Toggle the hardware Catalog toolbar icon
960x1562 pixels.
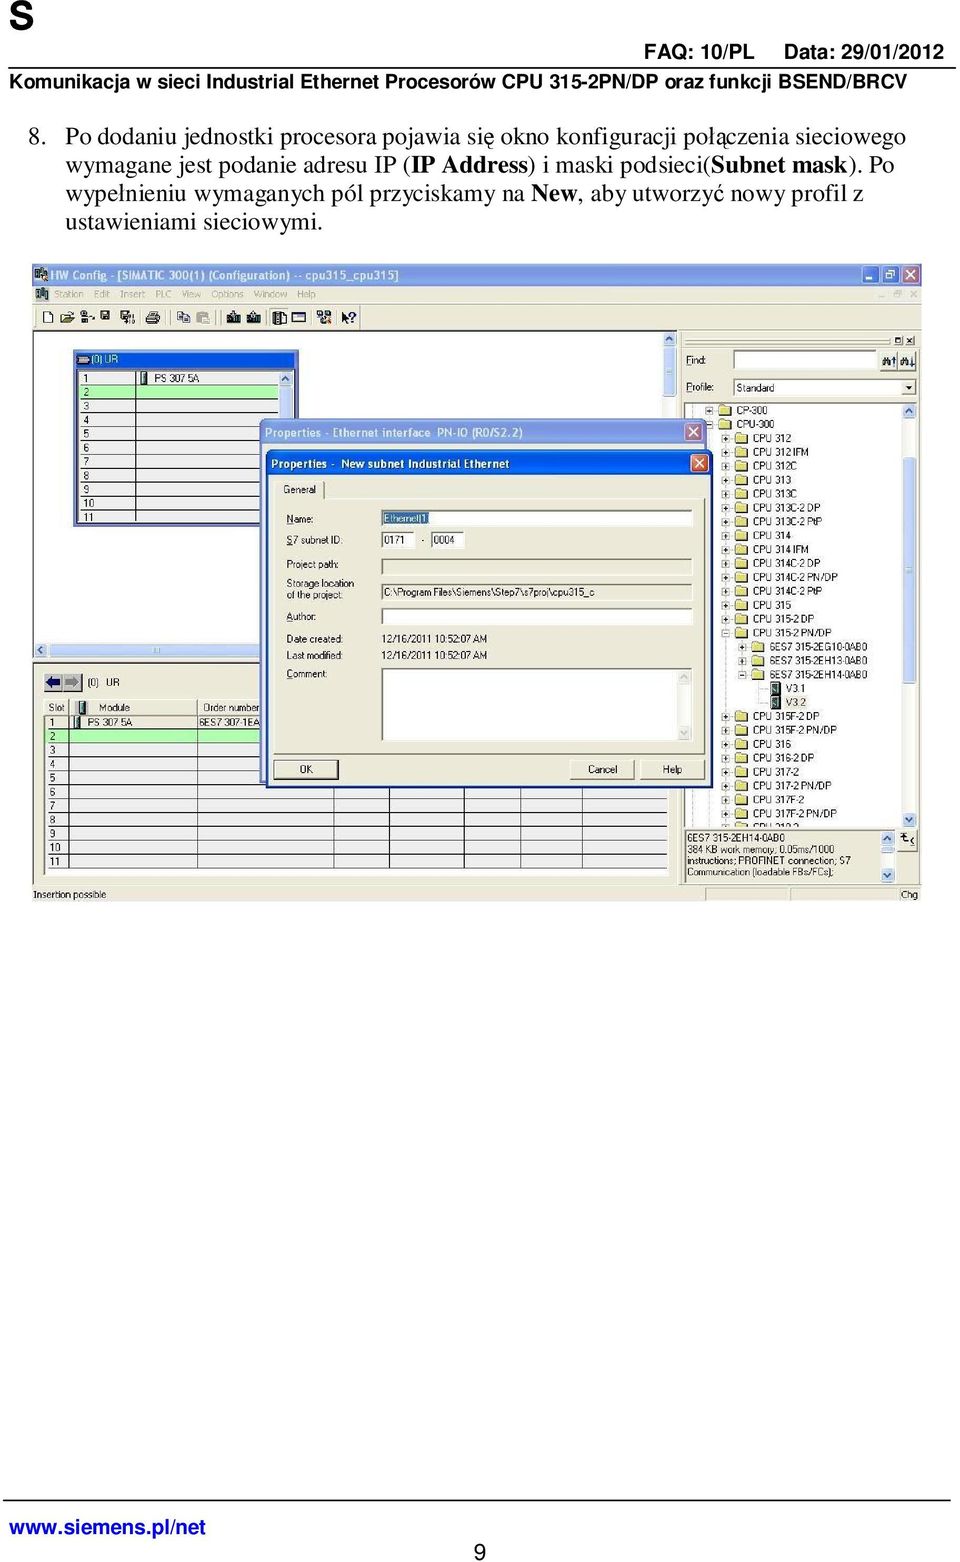(x=279, y=317)
